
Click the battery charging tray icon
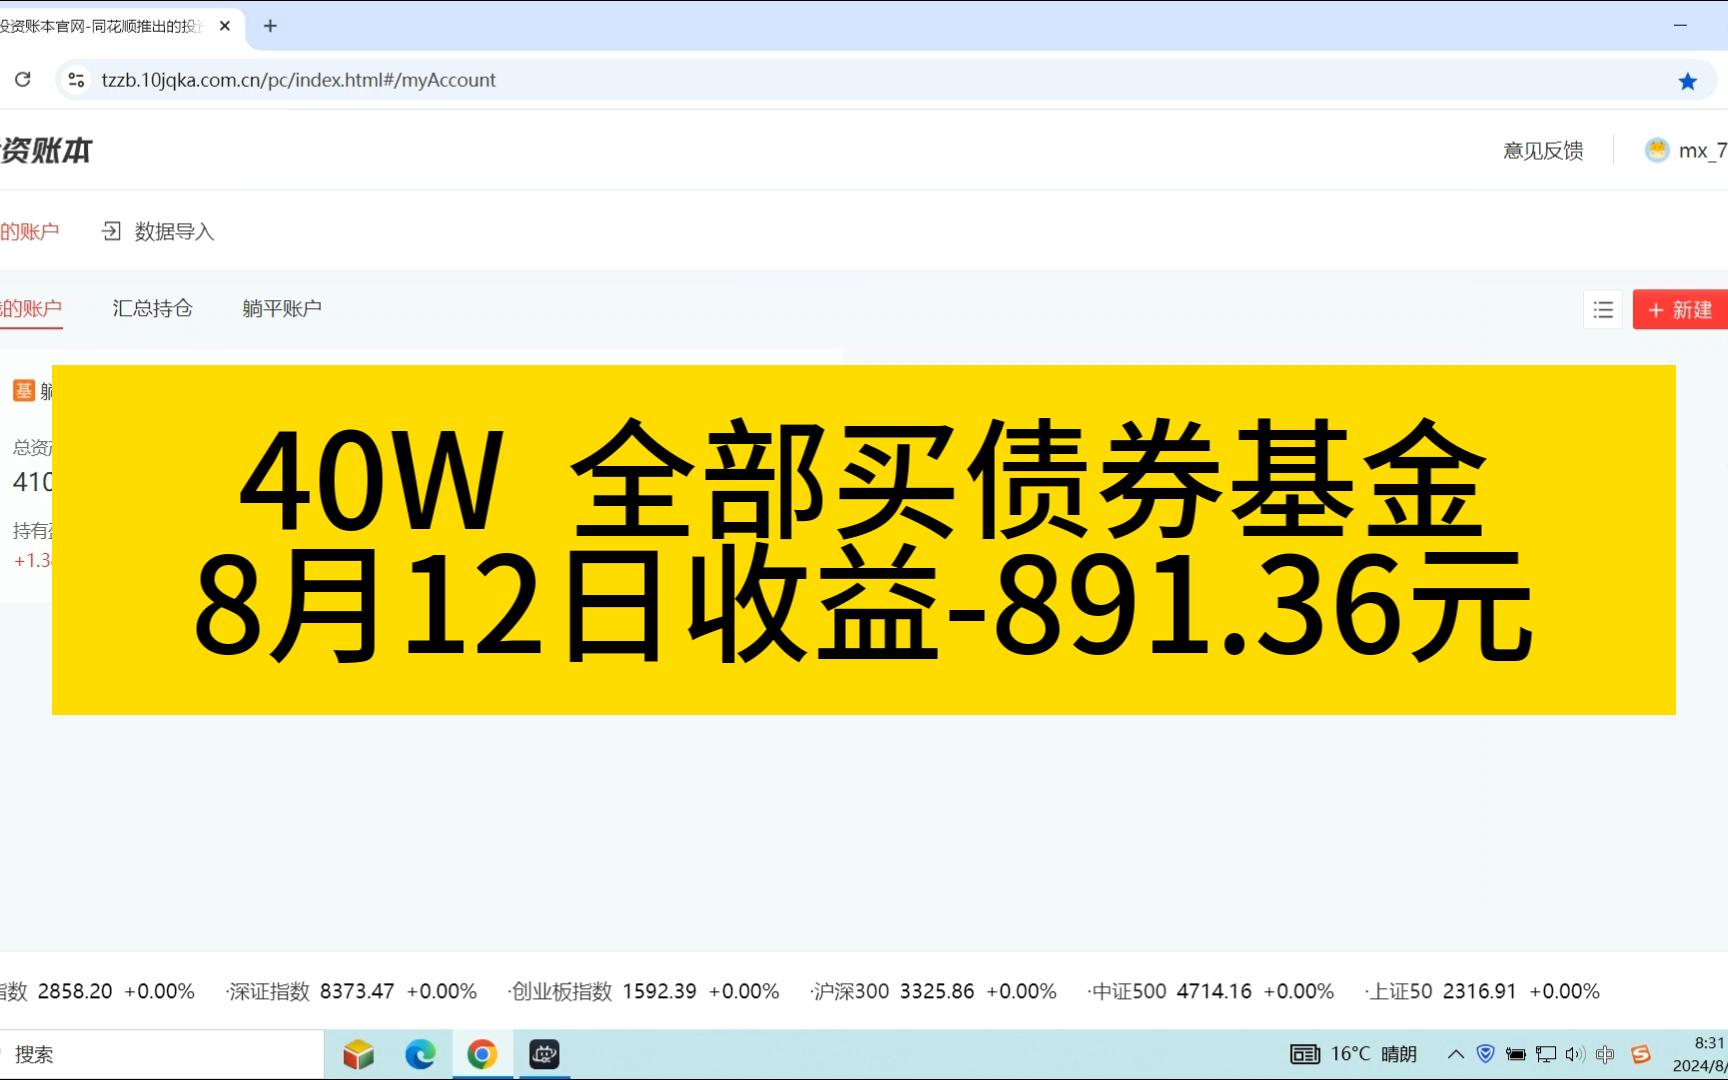point(1516,1054)
